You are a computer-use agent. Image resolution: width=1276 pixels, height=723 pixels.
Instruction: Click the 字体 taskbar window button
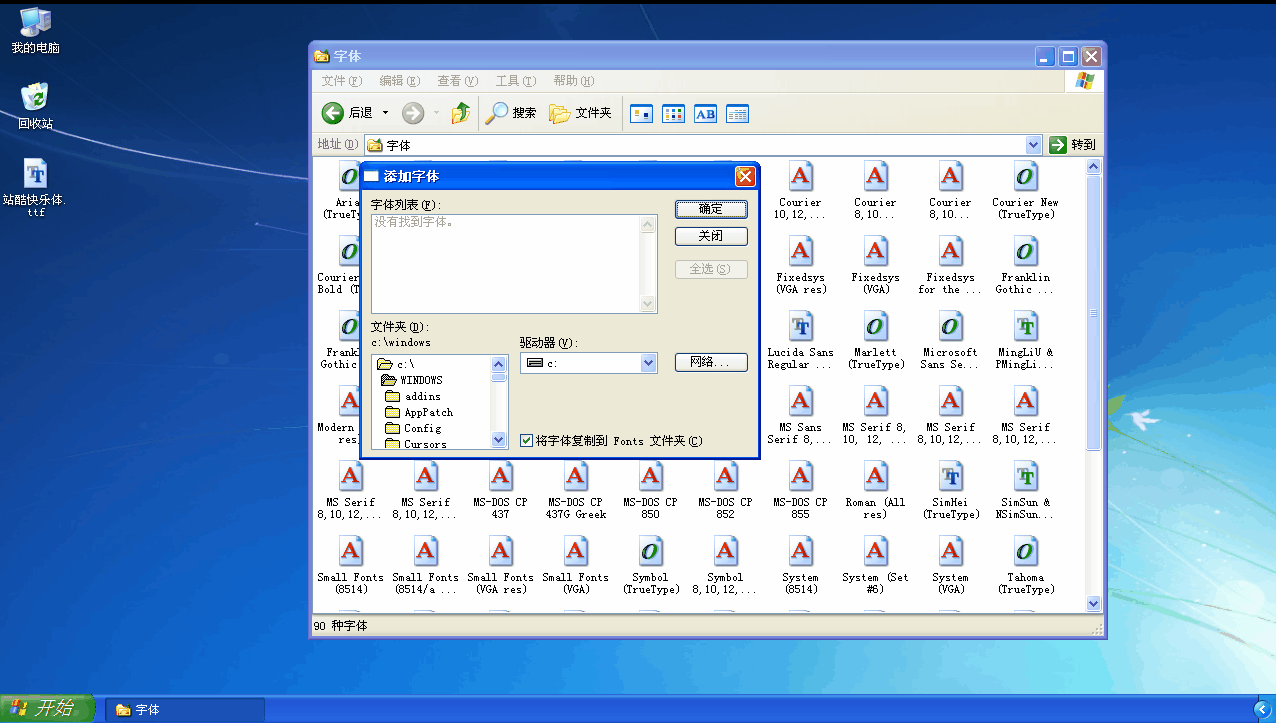185,710
